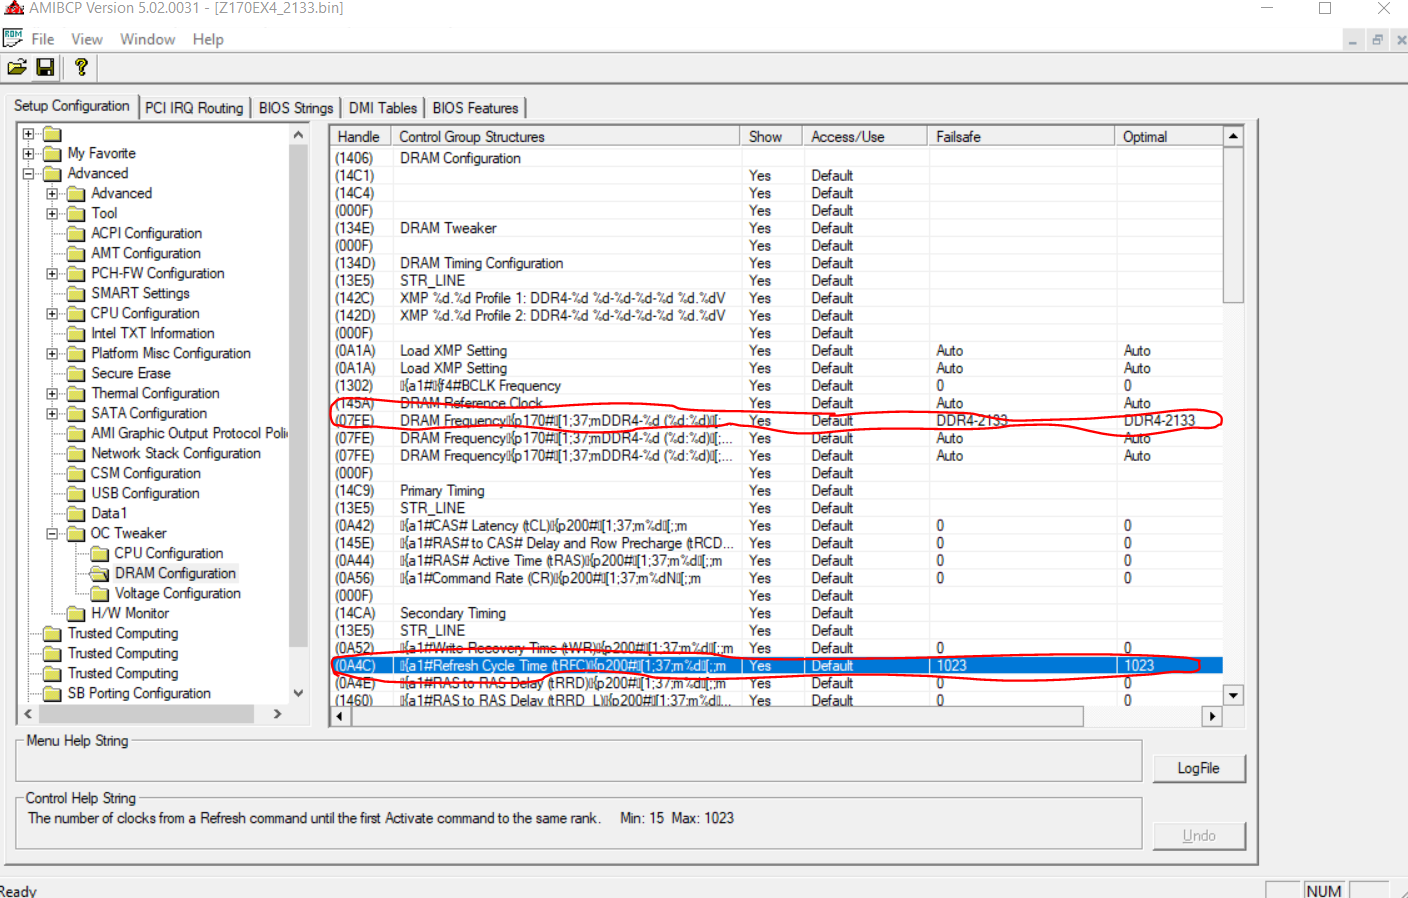Expand Platform Misc Configuration using its plus box

[x=52, y=354]
